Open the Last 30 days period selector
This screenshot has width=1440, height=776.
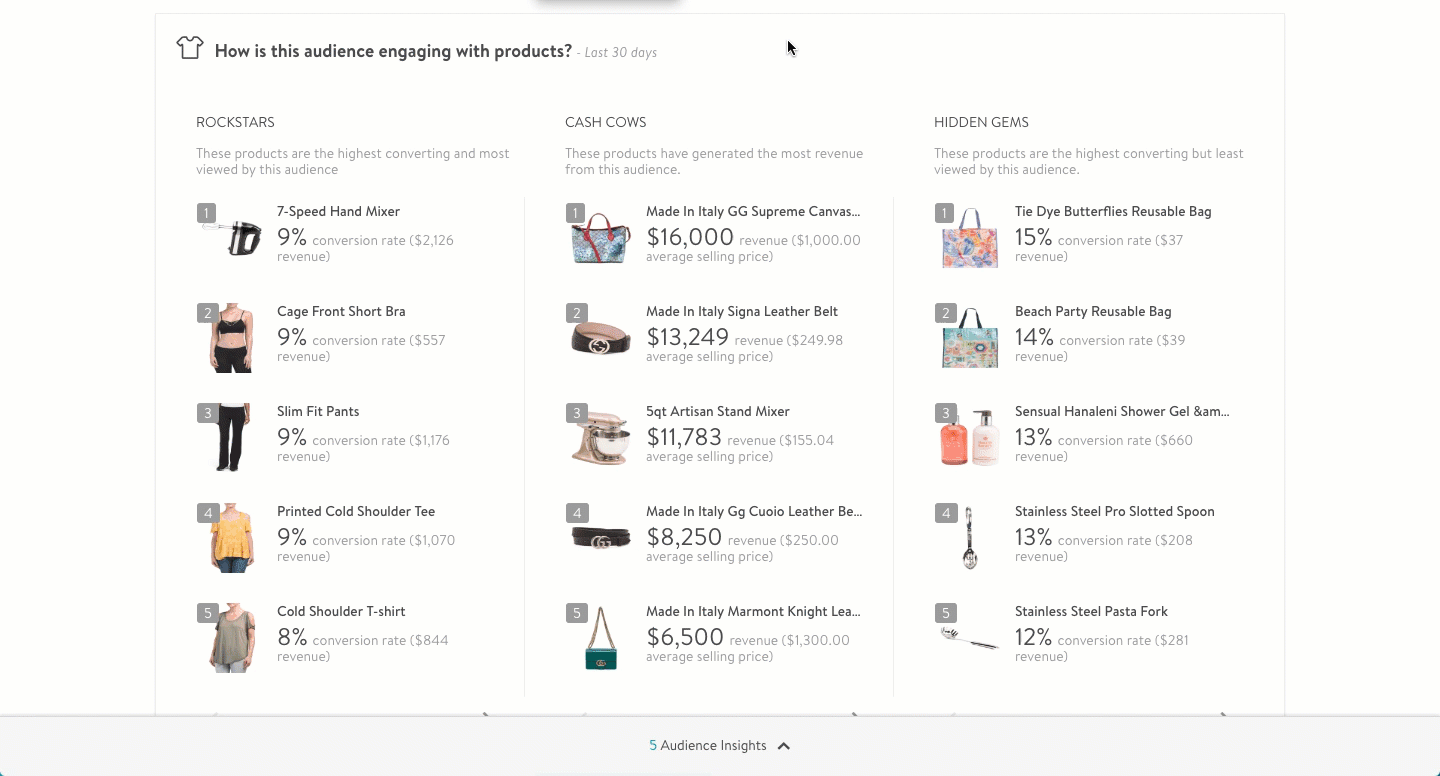[x=618, y=52]
